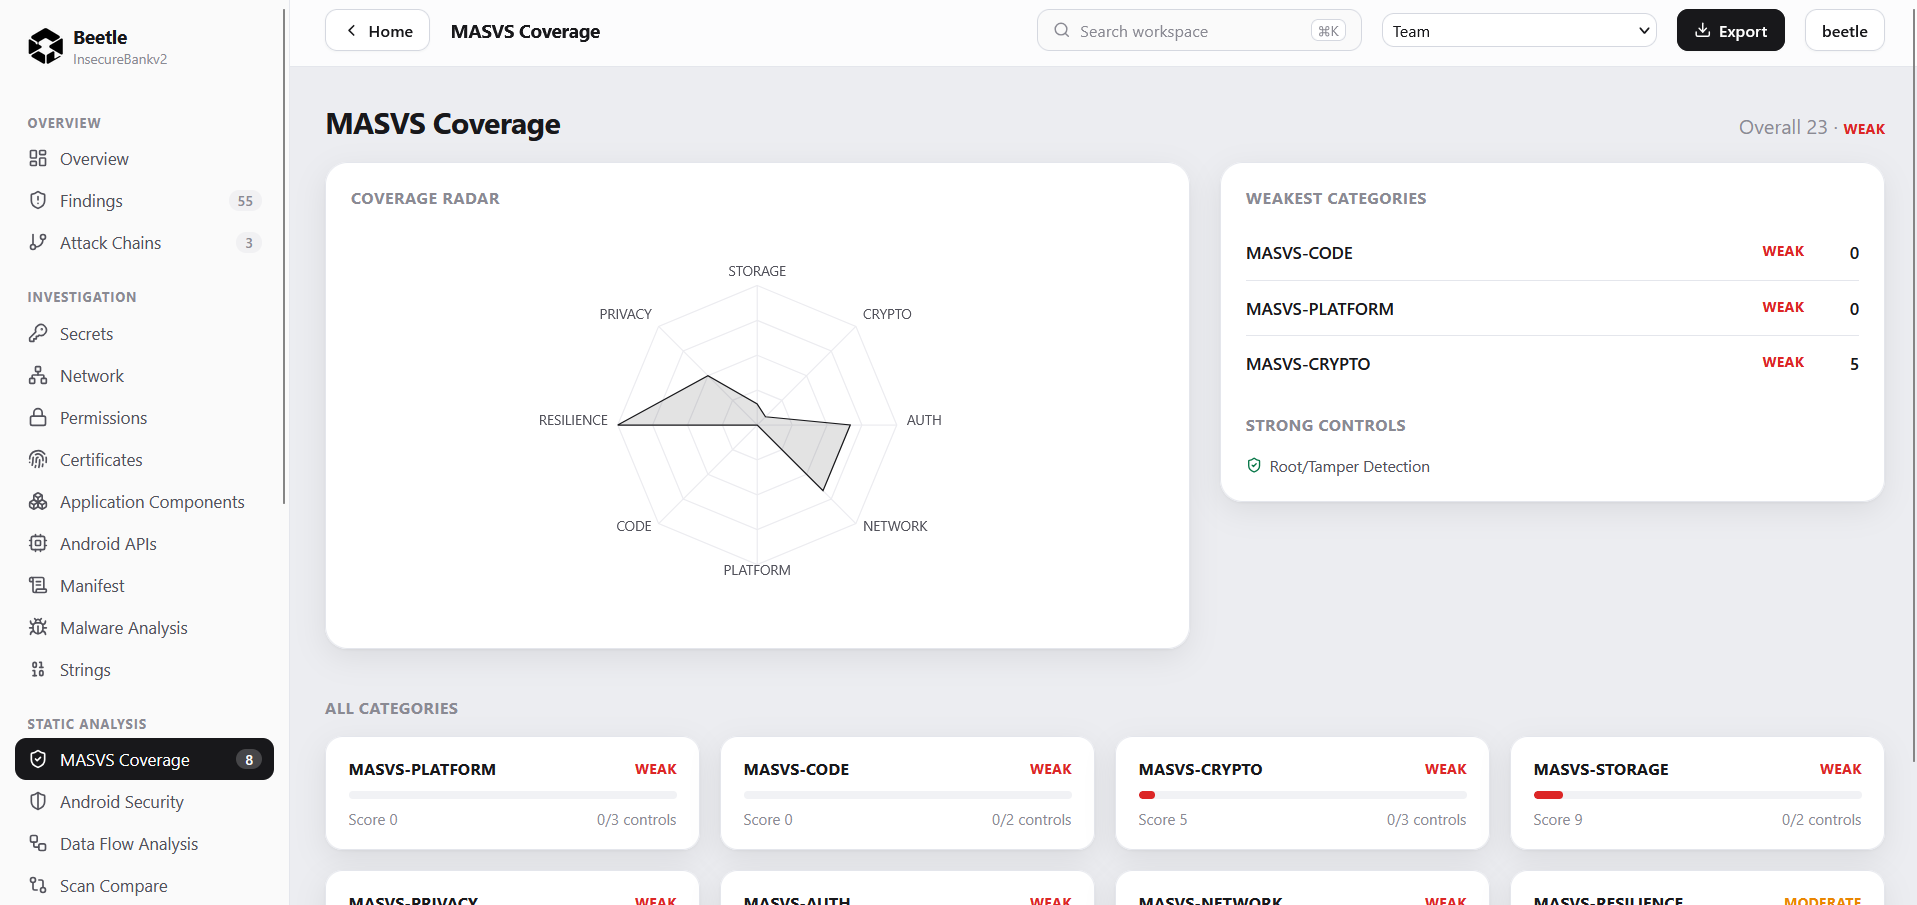Click the Overall 23 WEAK summary
This screenshot has width=1917, height=905.
pos(1811,127)
